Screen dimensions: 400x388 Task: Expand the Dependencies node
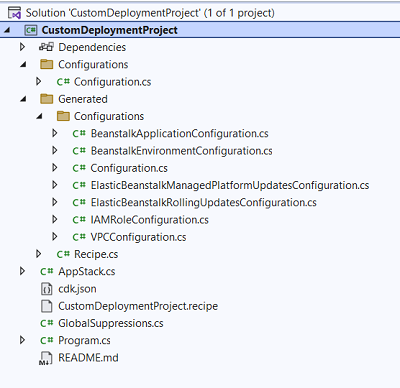click(22, 47)
